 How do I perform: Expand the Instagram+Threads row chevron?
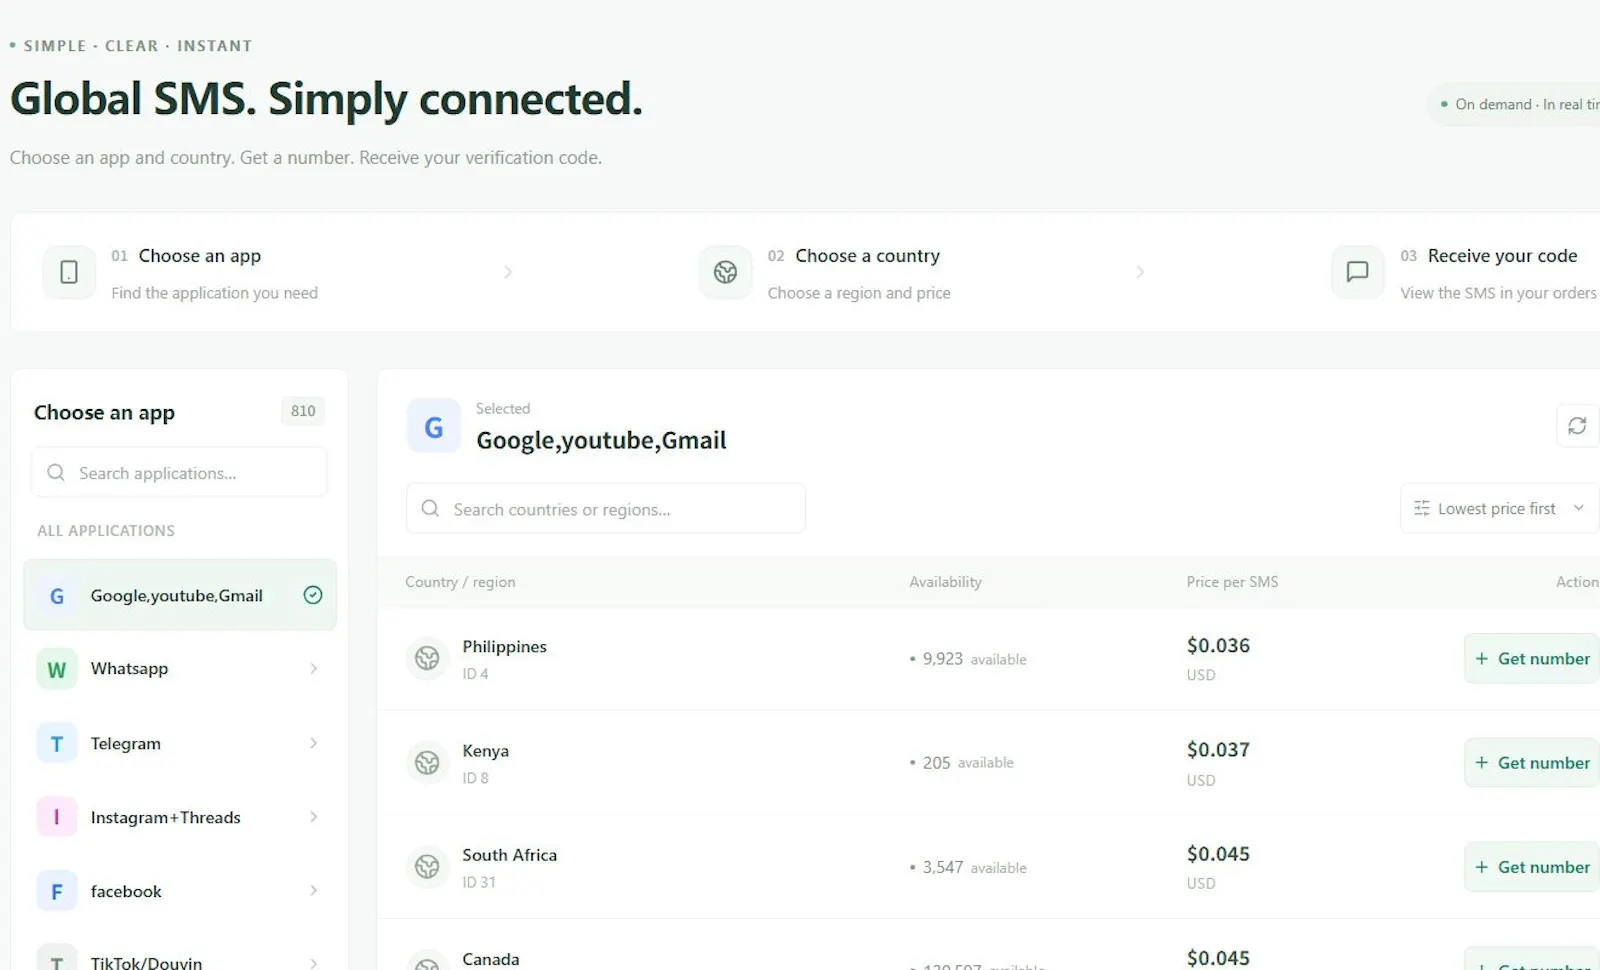click(314, 817)
